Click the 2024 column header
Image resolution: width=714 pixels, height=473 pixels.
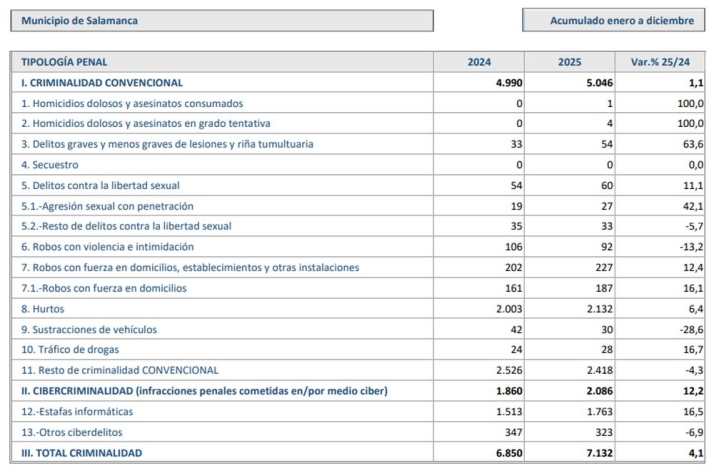point(479,62)
